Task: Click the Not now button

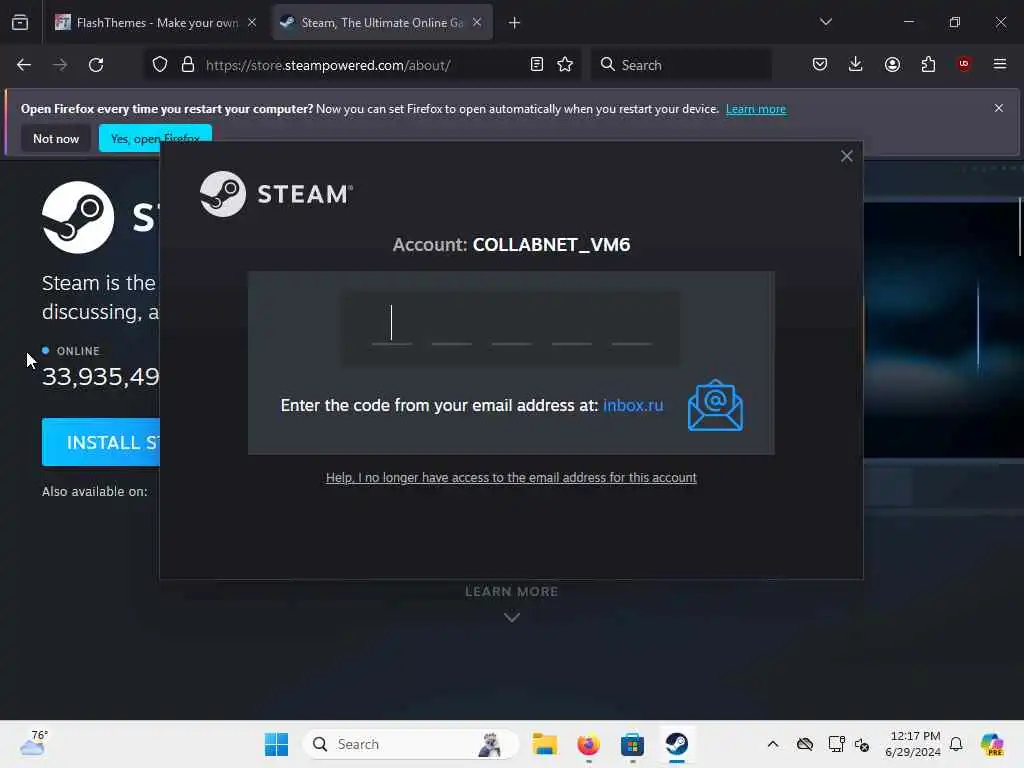Action: 56,138
